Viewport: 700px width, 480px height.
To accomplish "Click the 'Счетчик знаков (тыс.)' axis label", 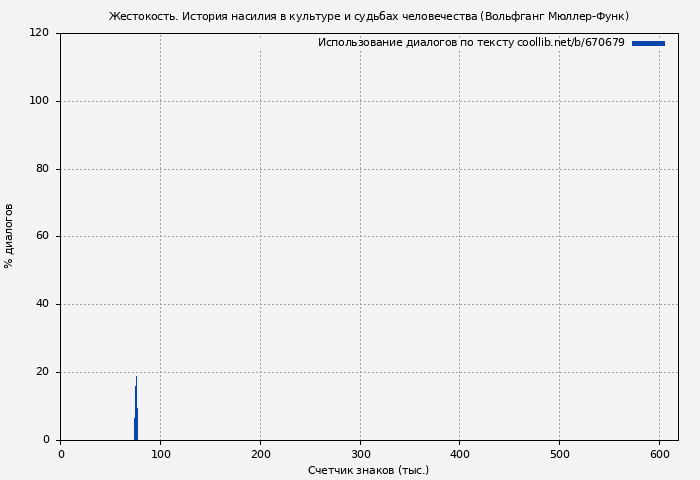I will coord(368,470).
